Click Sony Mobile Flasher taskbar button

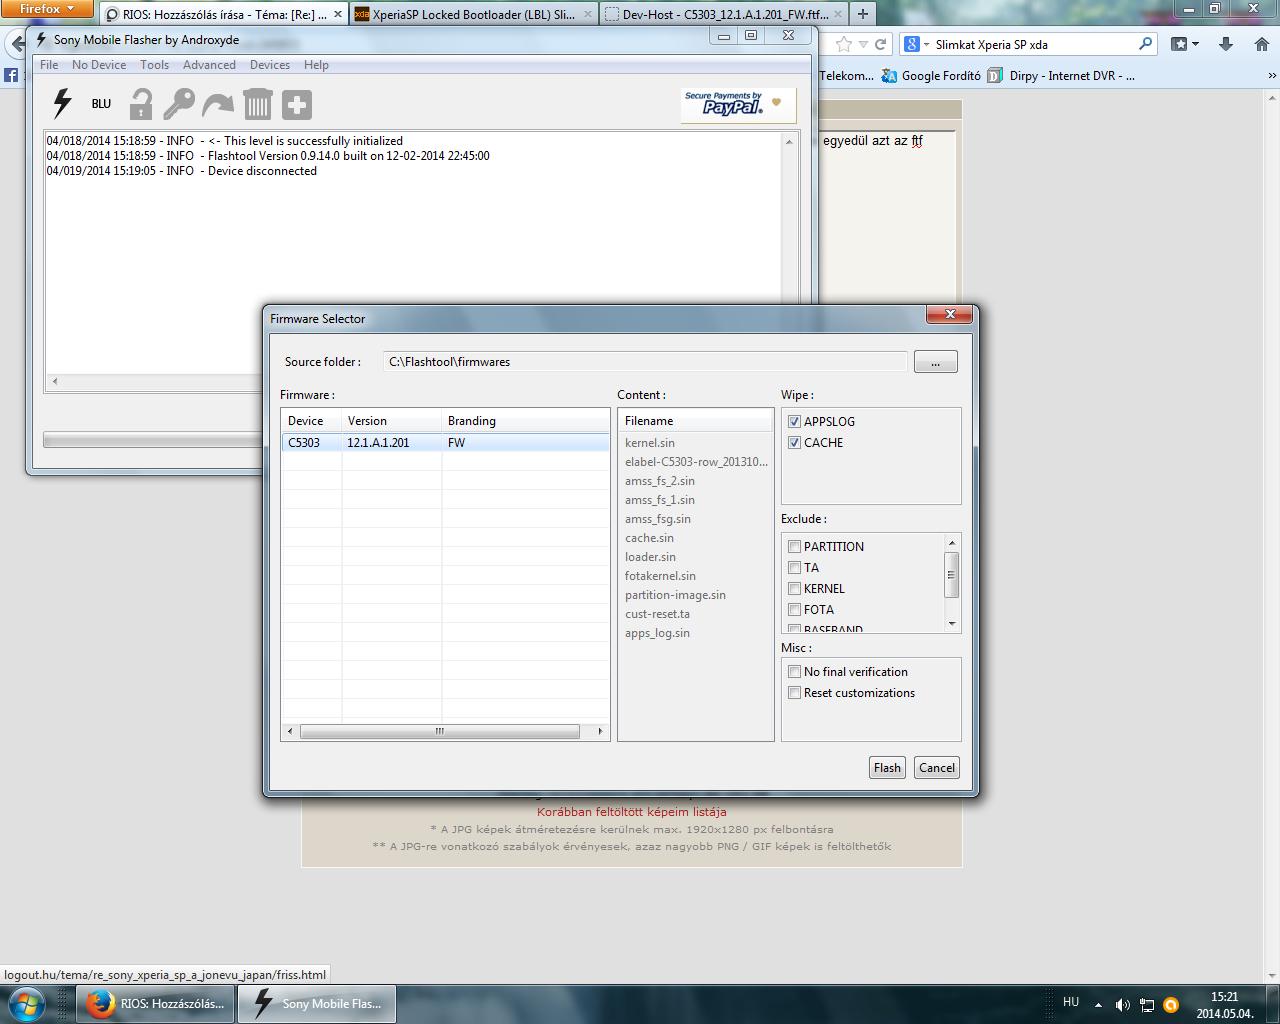tap(317, 1003)
